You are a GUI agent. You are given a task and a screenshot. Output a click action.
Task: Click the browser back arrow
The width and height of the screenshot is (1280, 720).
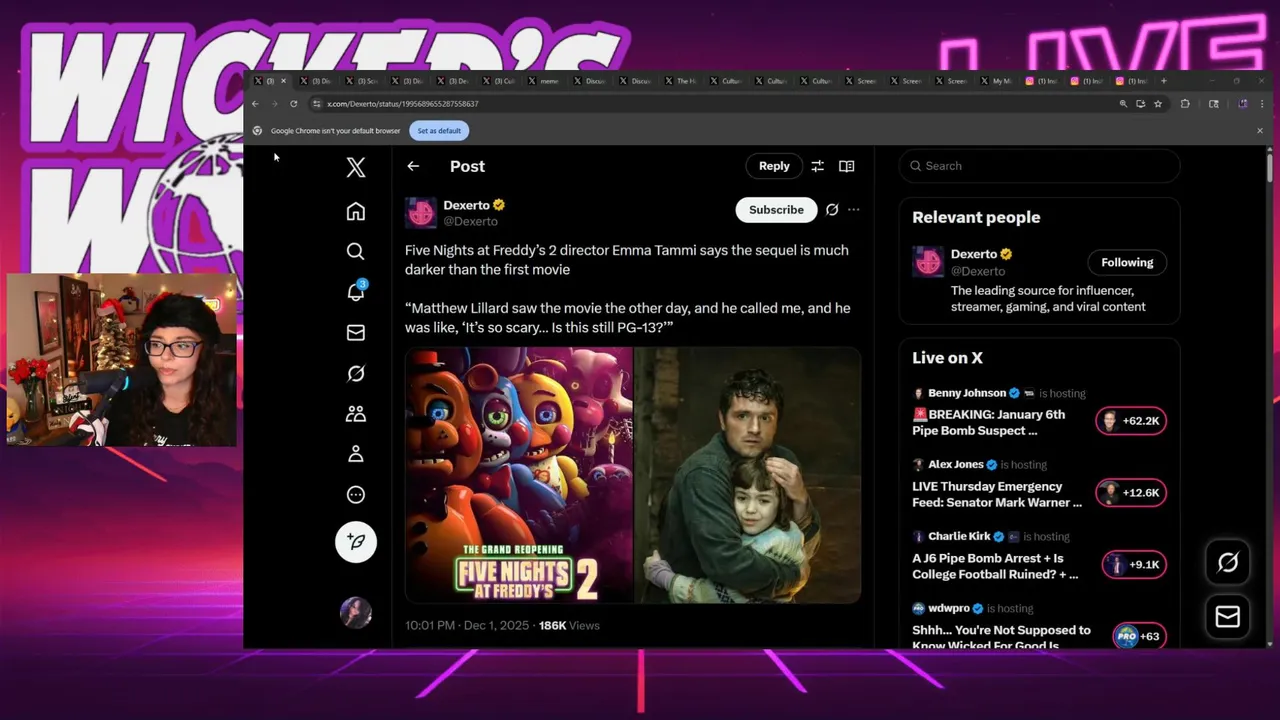click(255, 104)
